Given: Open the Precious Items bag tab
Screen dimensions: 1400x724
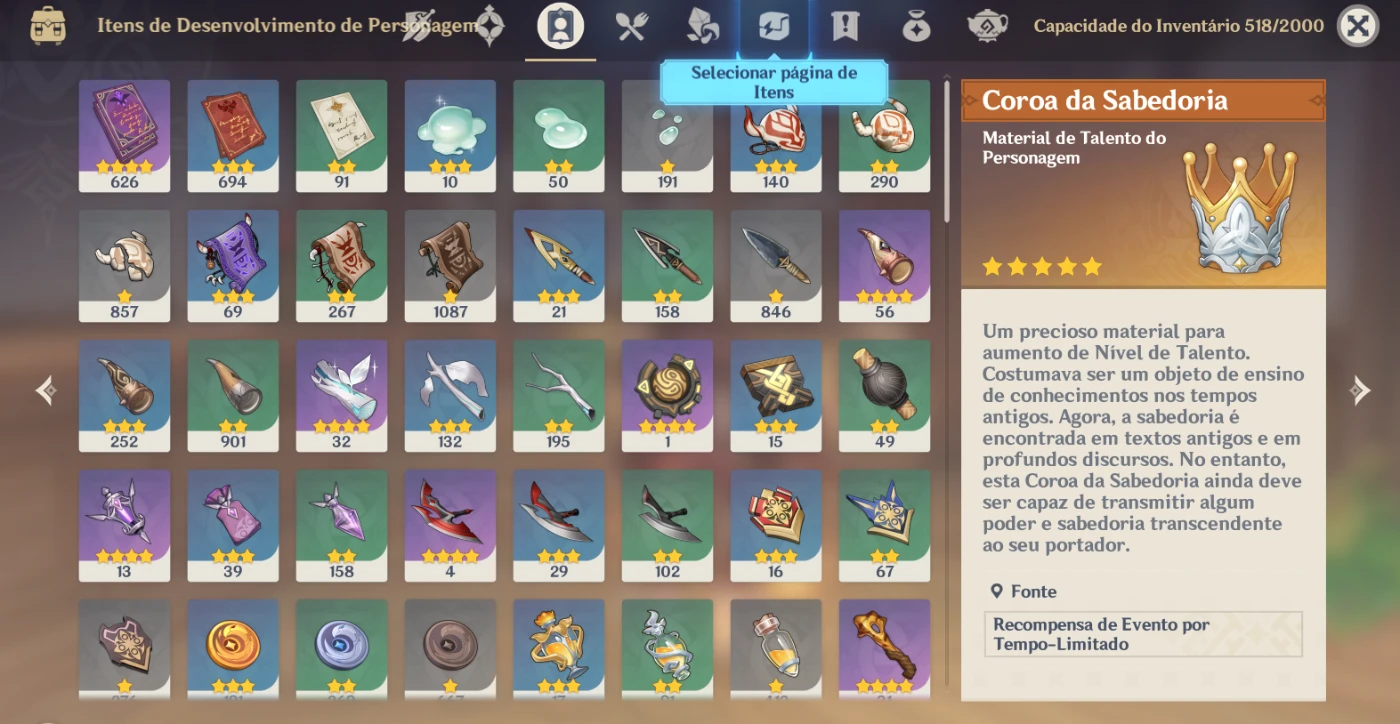Looking at the screenshot, I should [x=916, y=26].
